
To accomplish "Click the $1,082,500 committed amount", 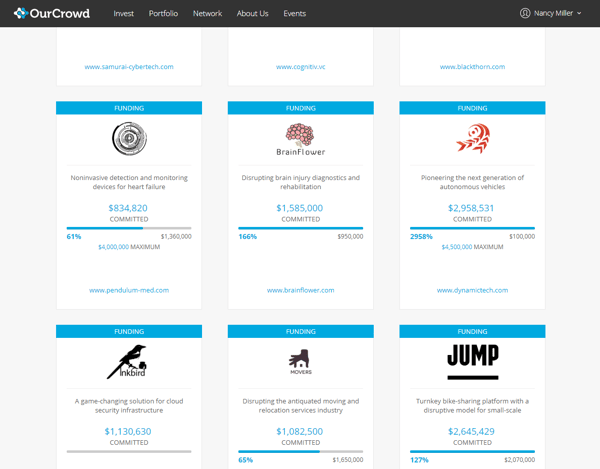I will [300, 432].
